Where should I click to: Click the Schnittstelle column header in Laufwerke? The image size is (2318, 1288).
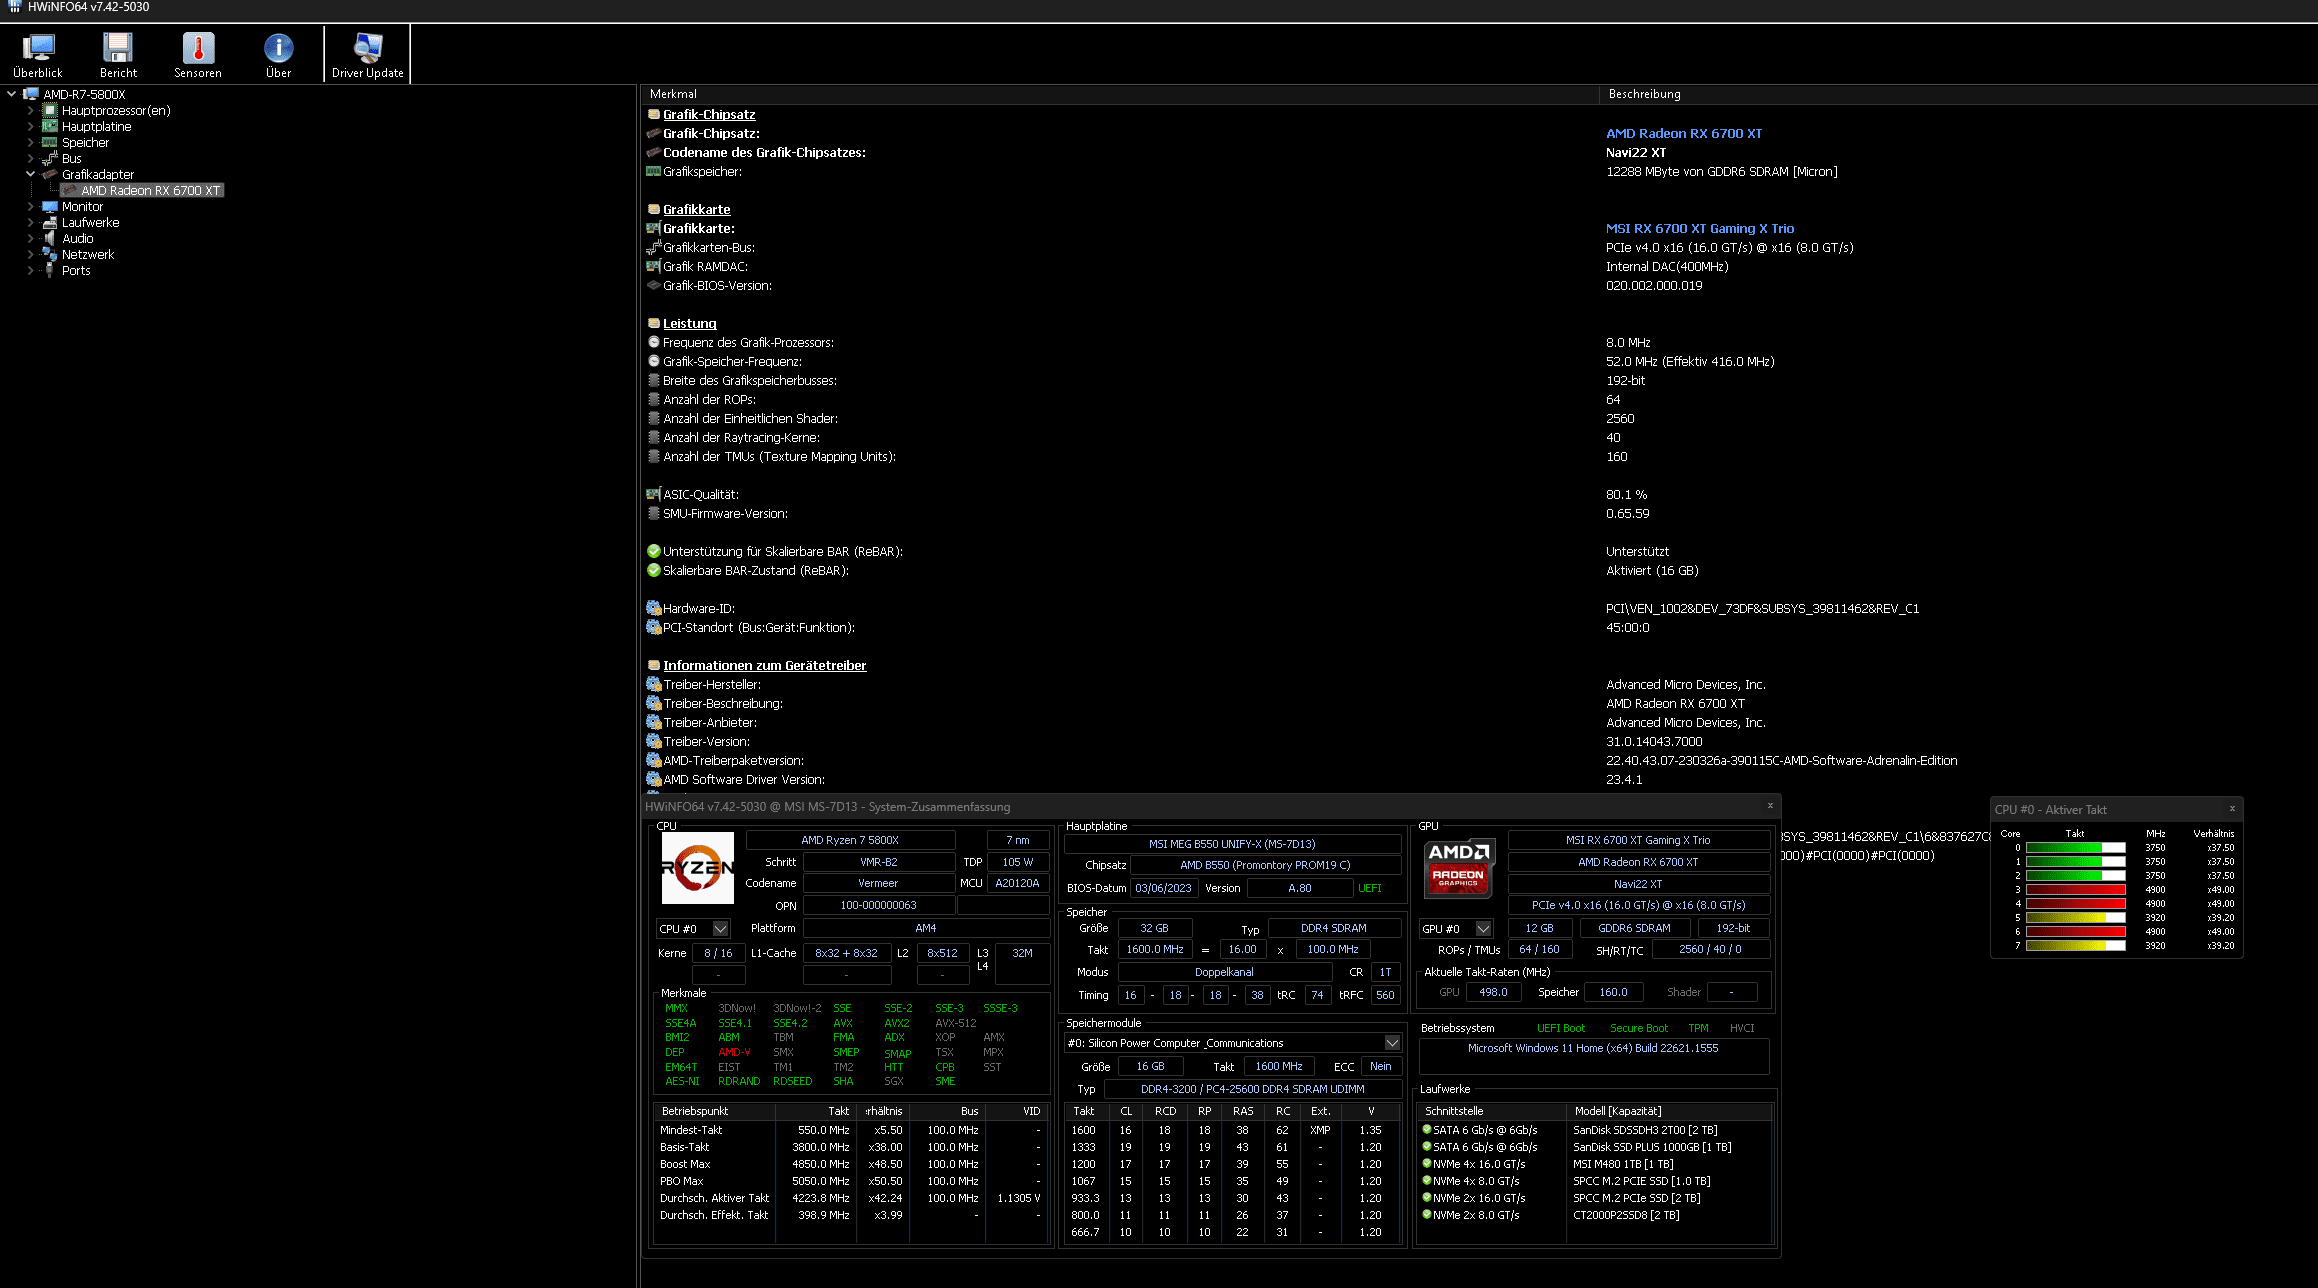coord(1492,1111)
